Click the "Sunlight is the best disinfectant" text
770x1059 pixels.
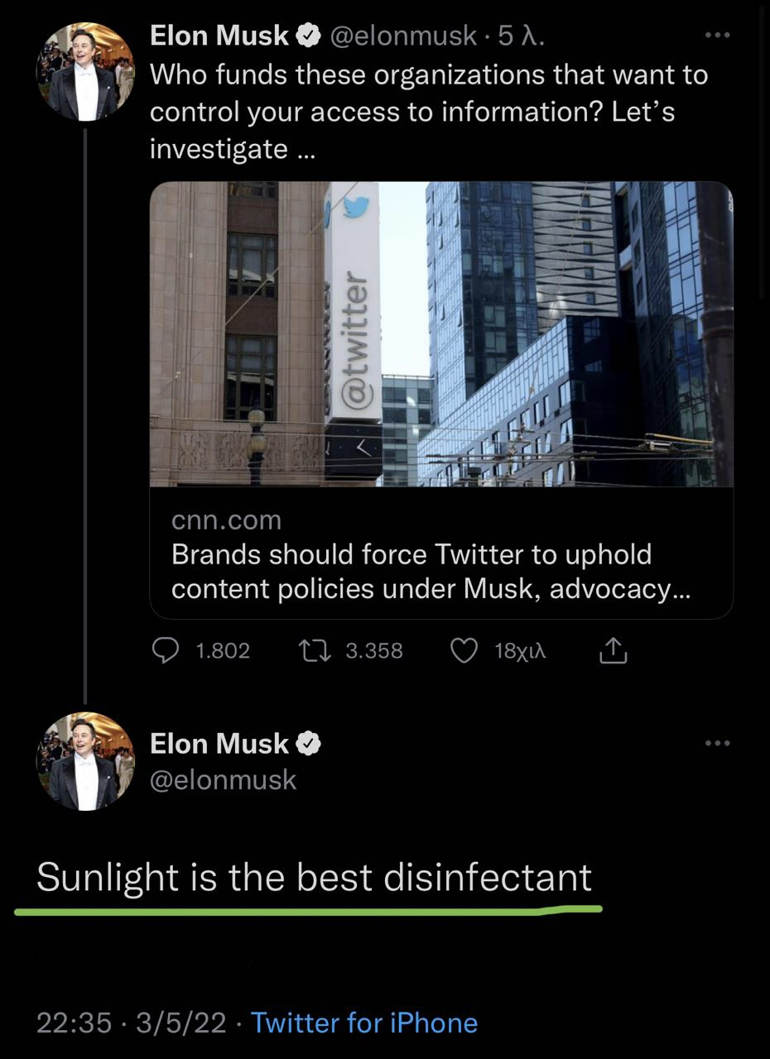(x=314, y=877)
